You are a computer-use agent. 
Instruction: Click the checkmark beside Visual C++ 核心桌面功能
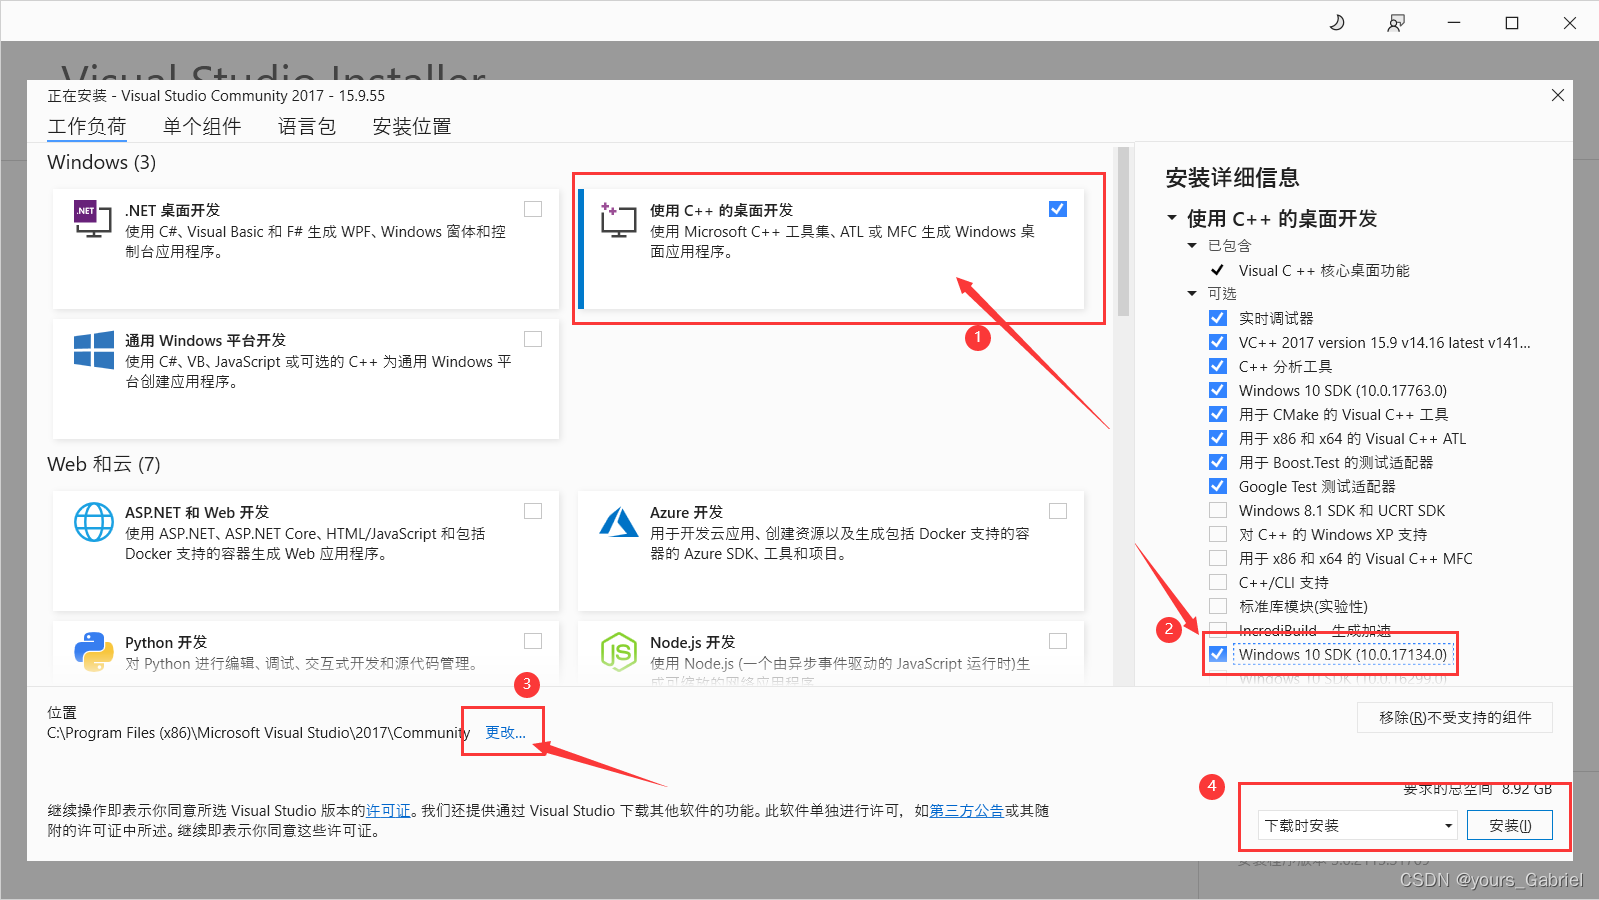click(x=1217, y=270)
